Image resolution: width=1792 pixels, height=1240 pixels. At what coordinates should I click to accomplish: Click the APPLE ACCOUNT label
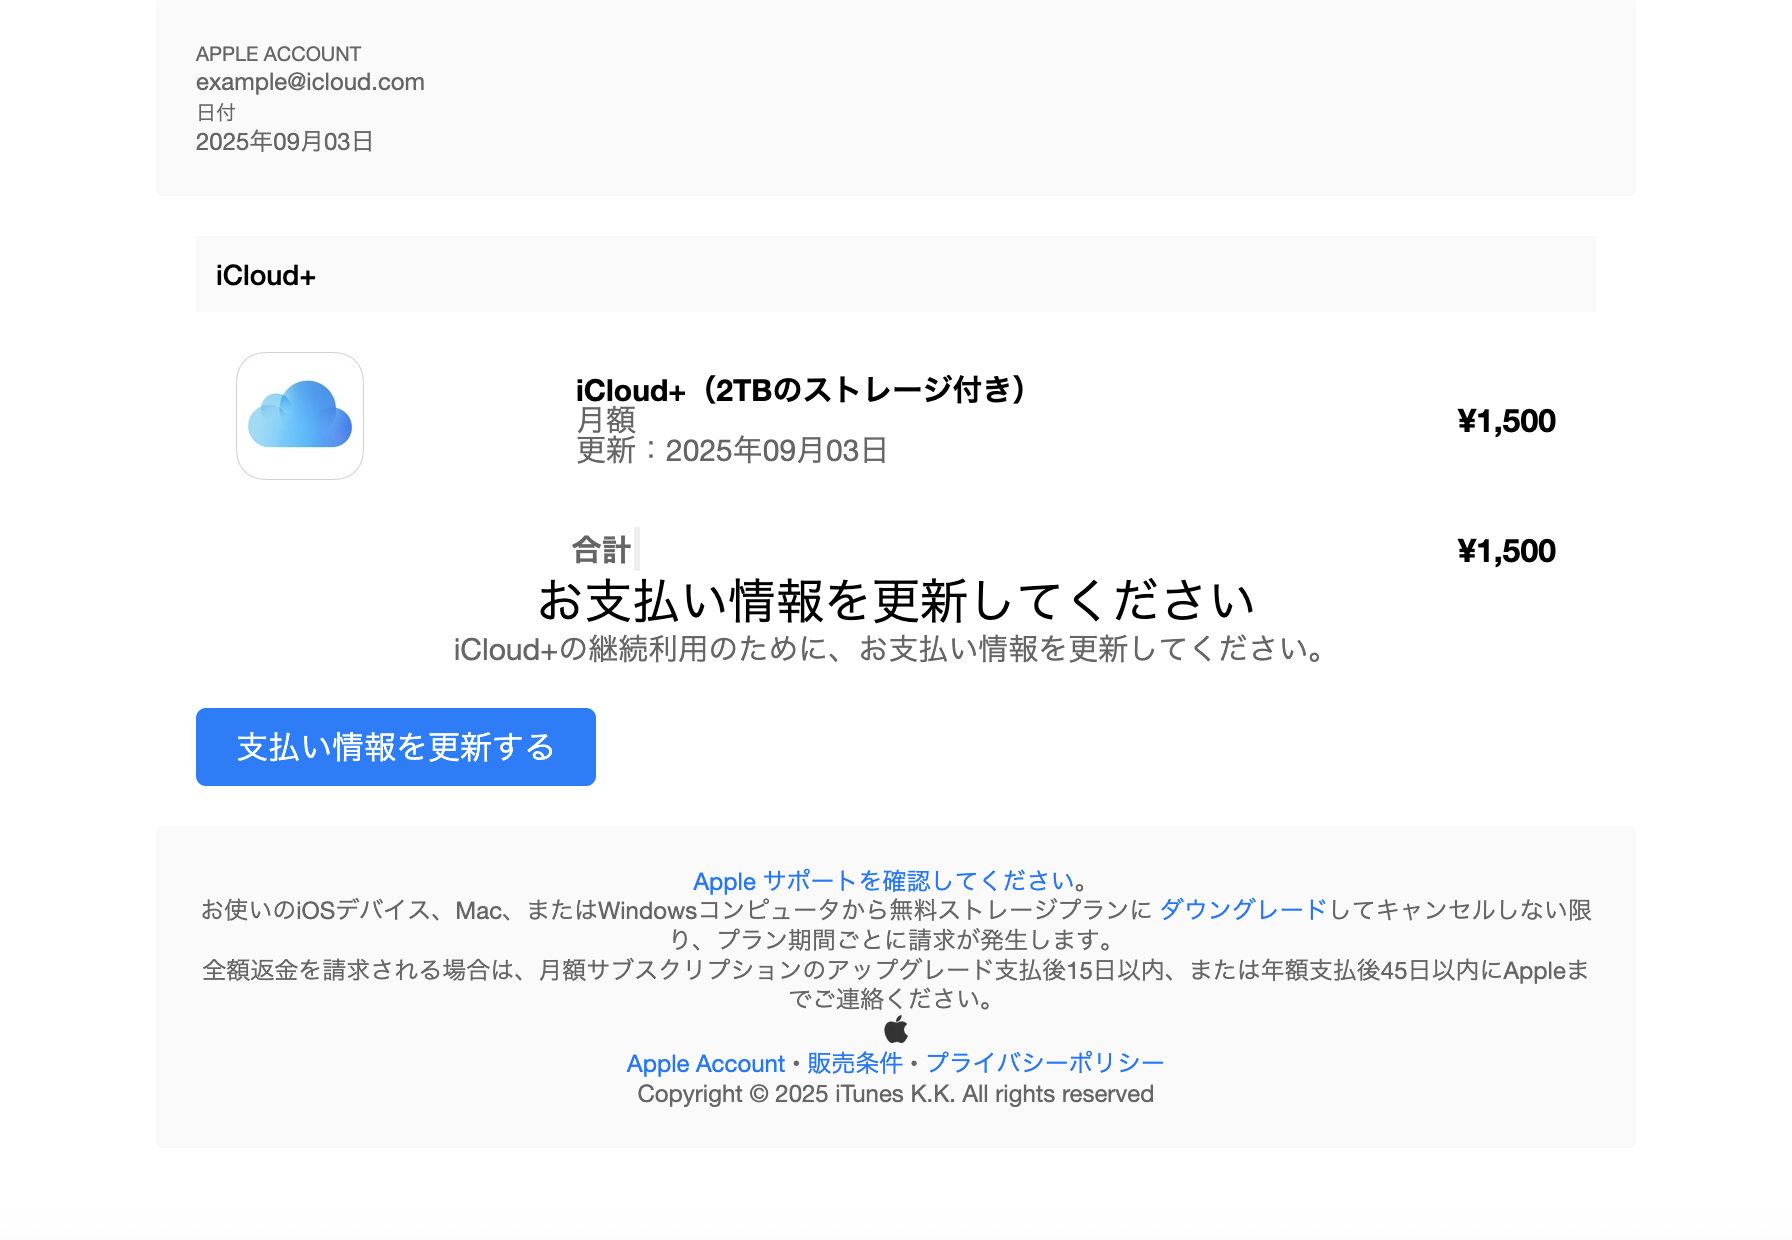tap(278, 54)
